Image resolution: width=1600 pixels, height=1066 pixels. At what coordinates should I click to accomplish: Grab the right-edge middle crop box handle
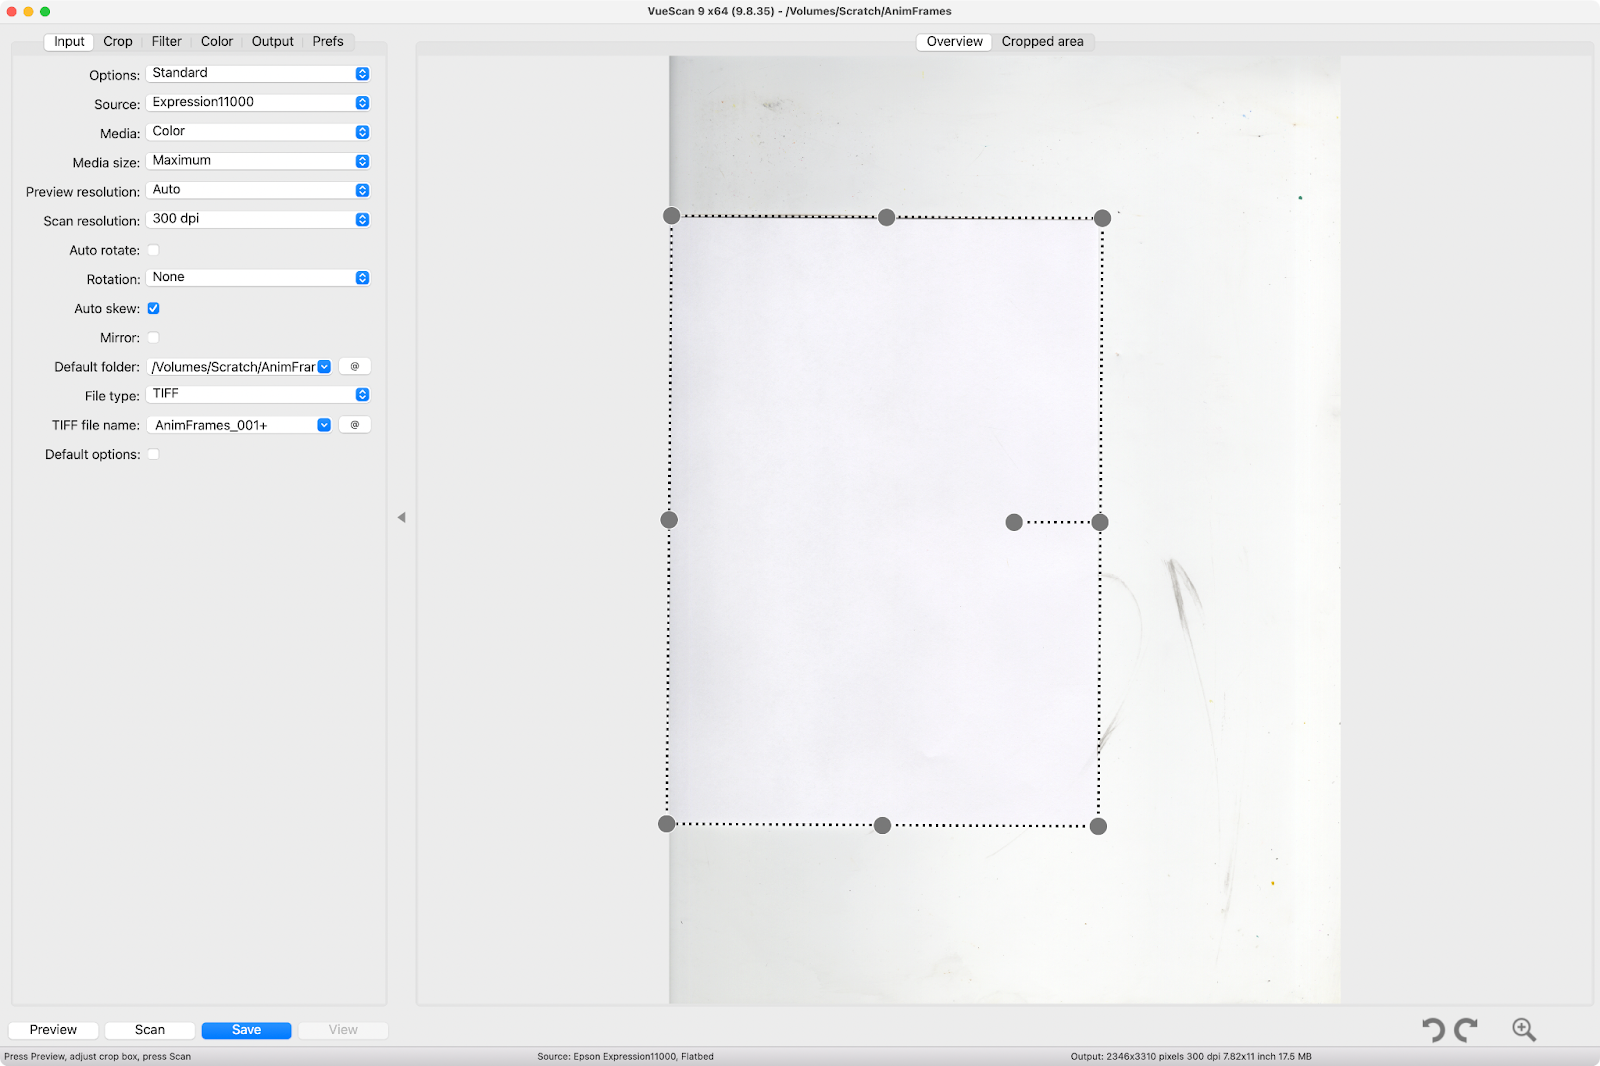pyautogui.click(x=1100, y=522)
